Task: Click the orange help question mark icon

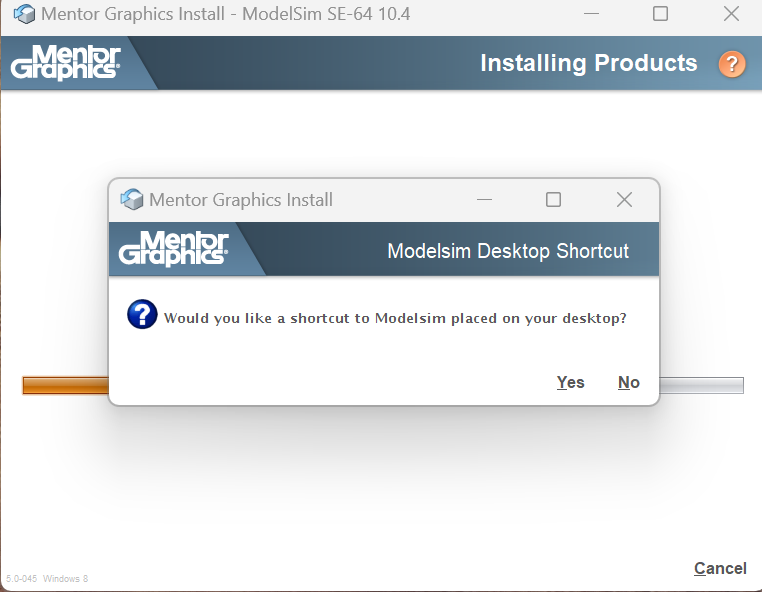Action: (x=732, y=64)
